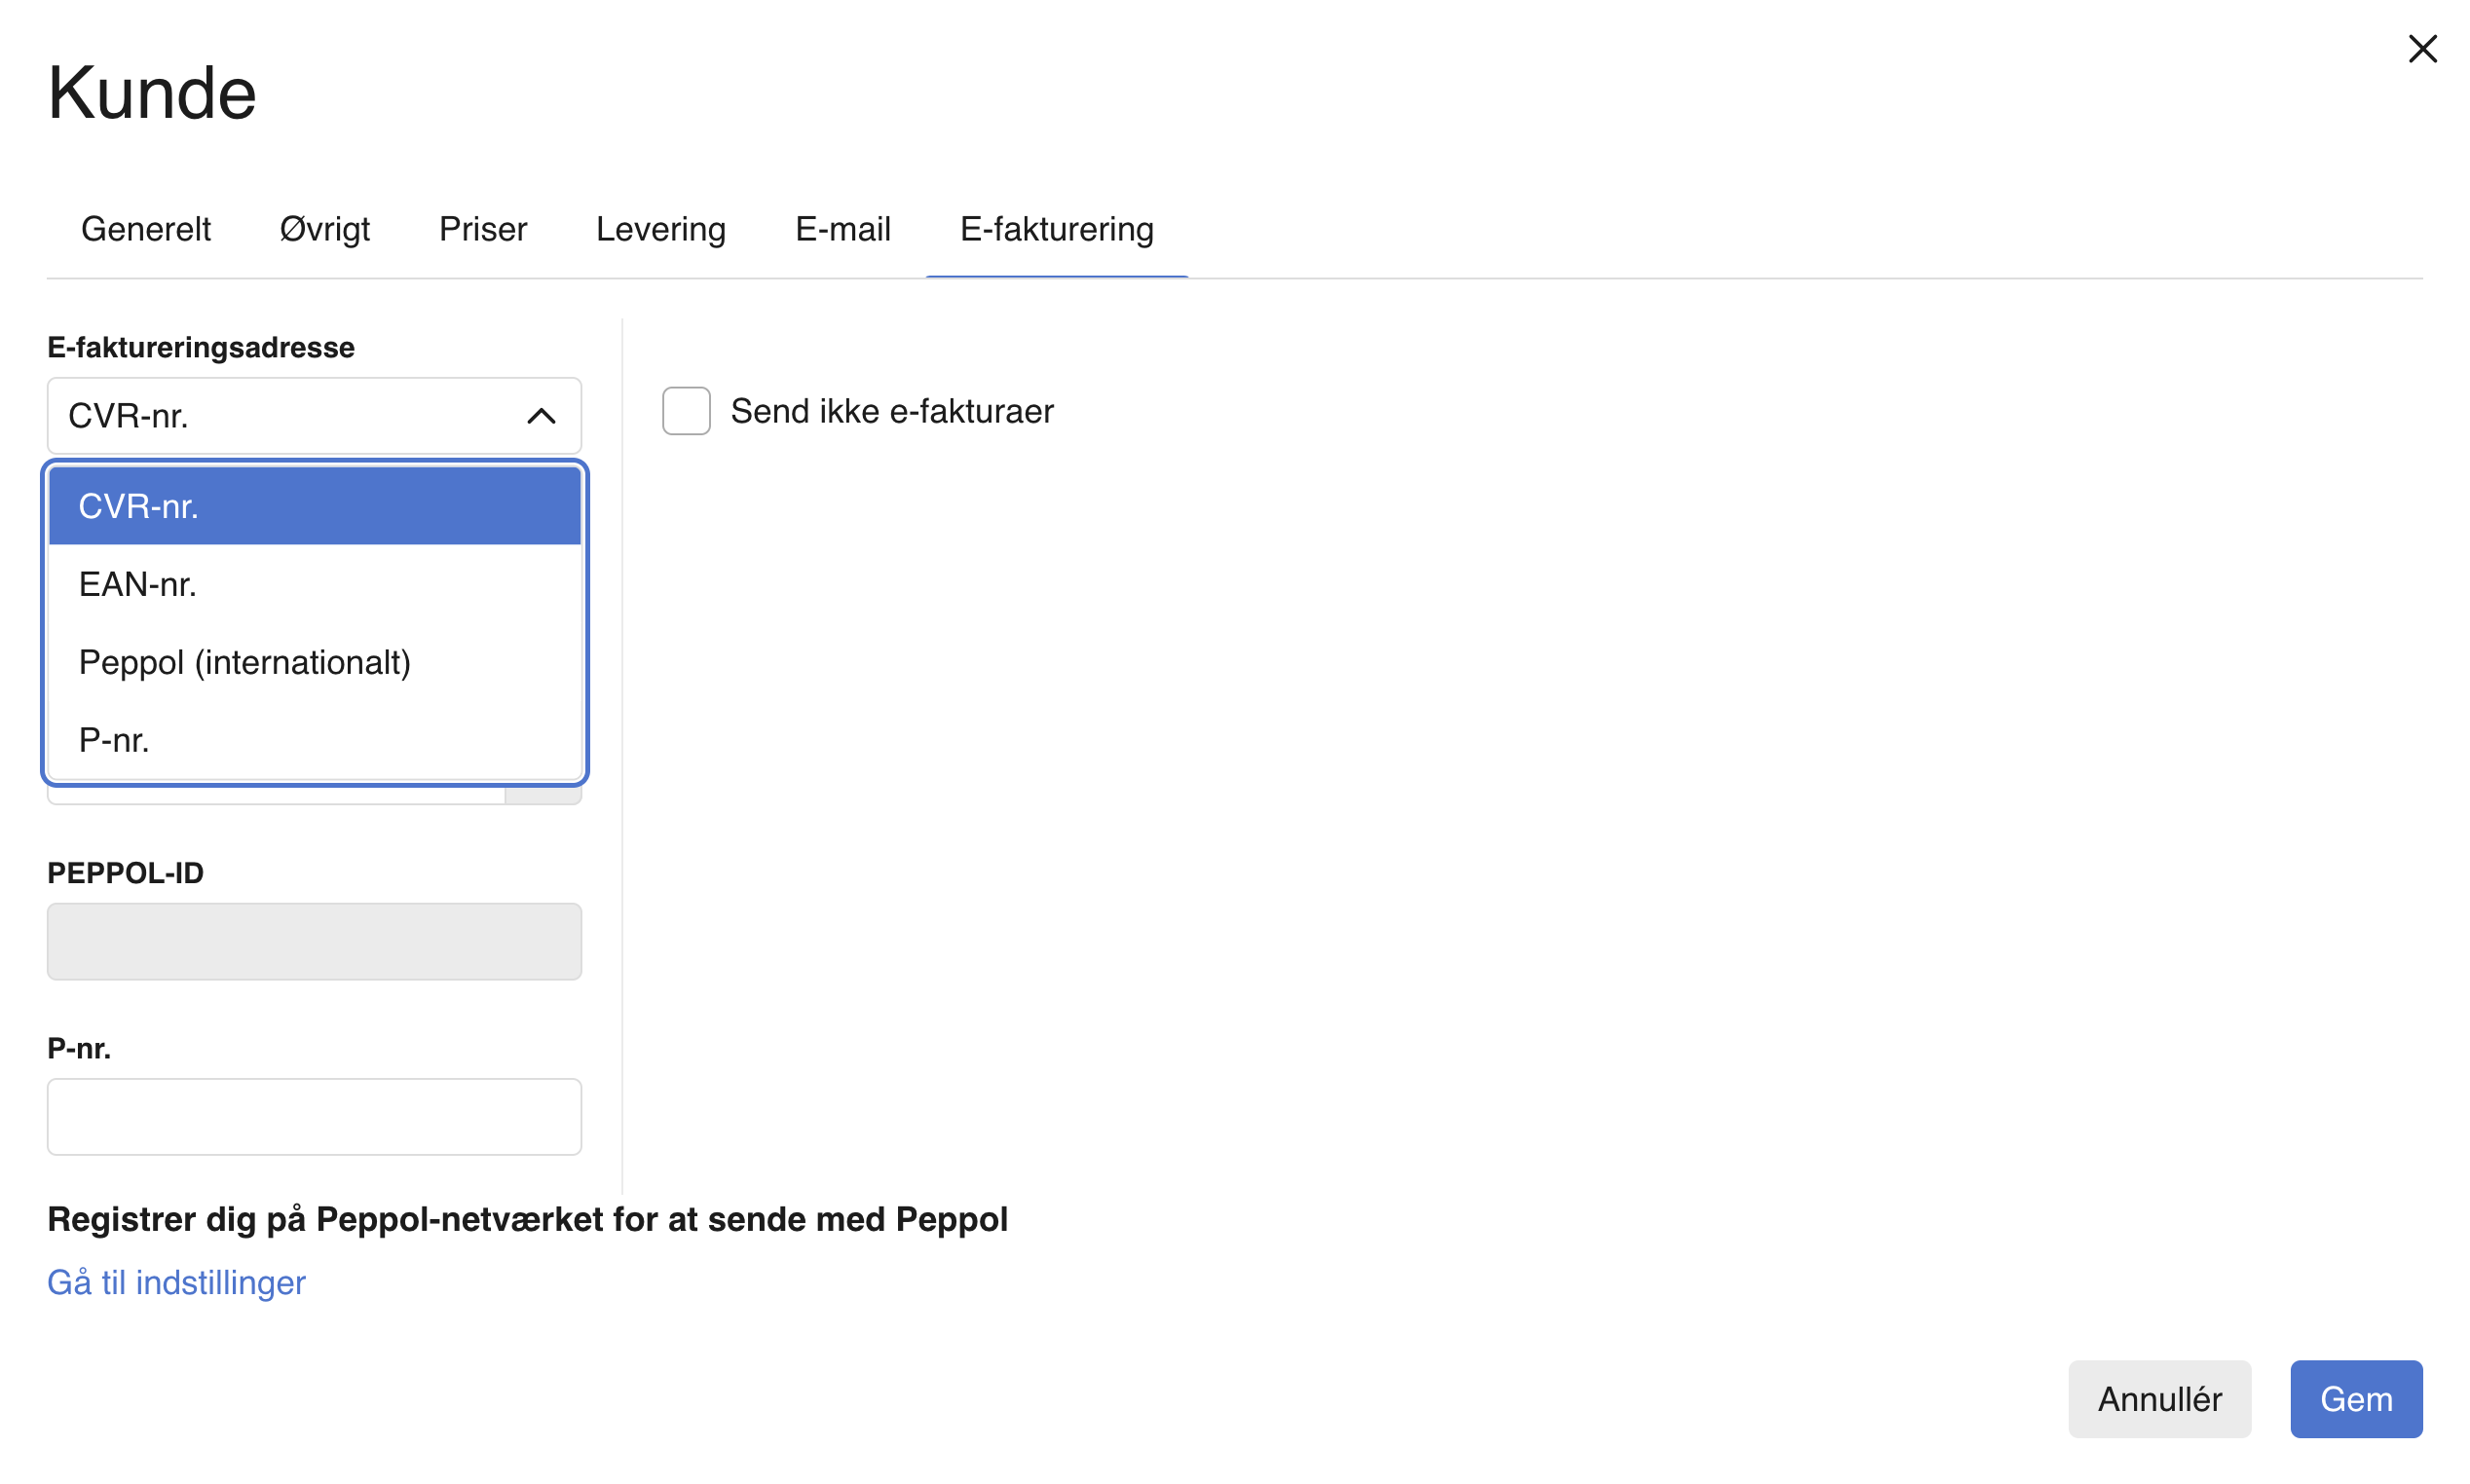Switch to the Generelt tab
The image size is (2470, 1484).
point(146,229)
